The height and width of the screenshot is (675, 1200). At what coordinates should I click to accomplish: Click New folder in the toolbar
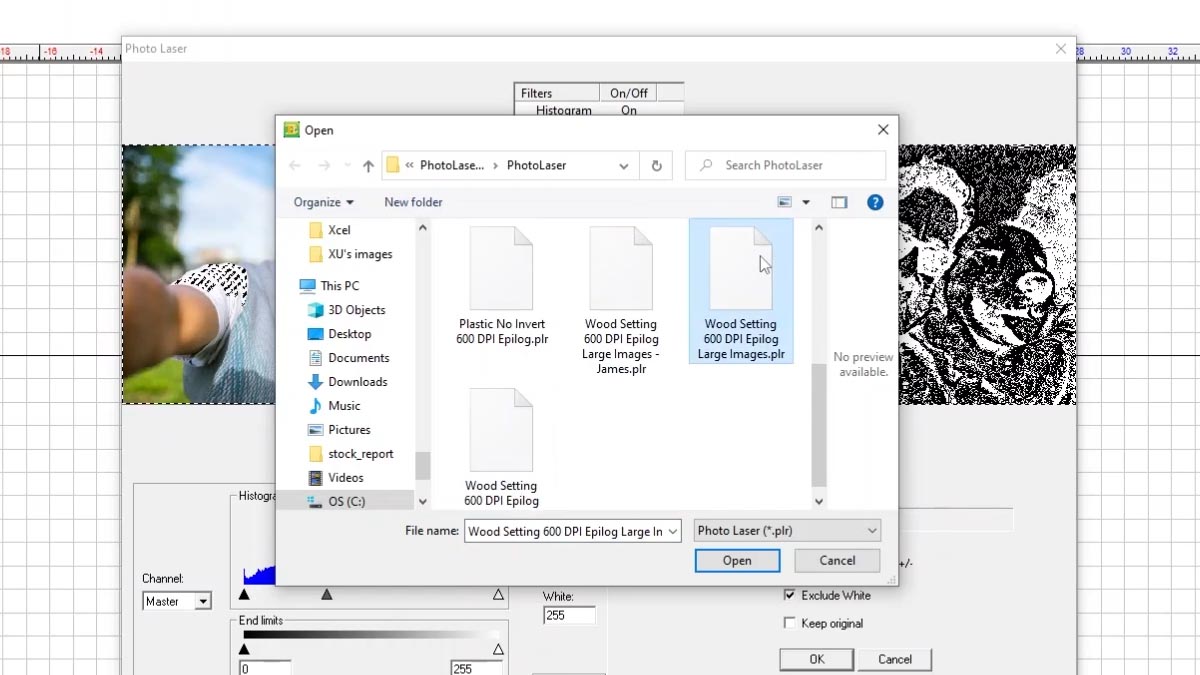413,202
